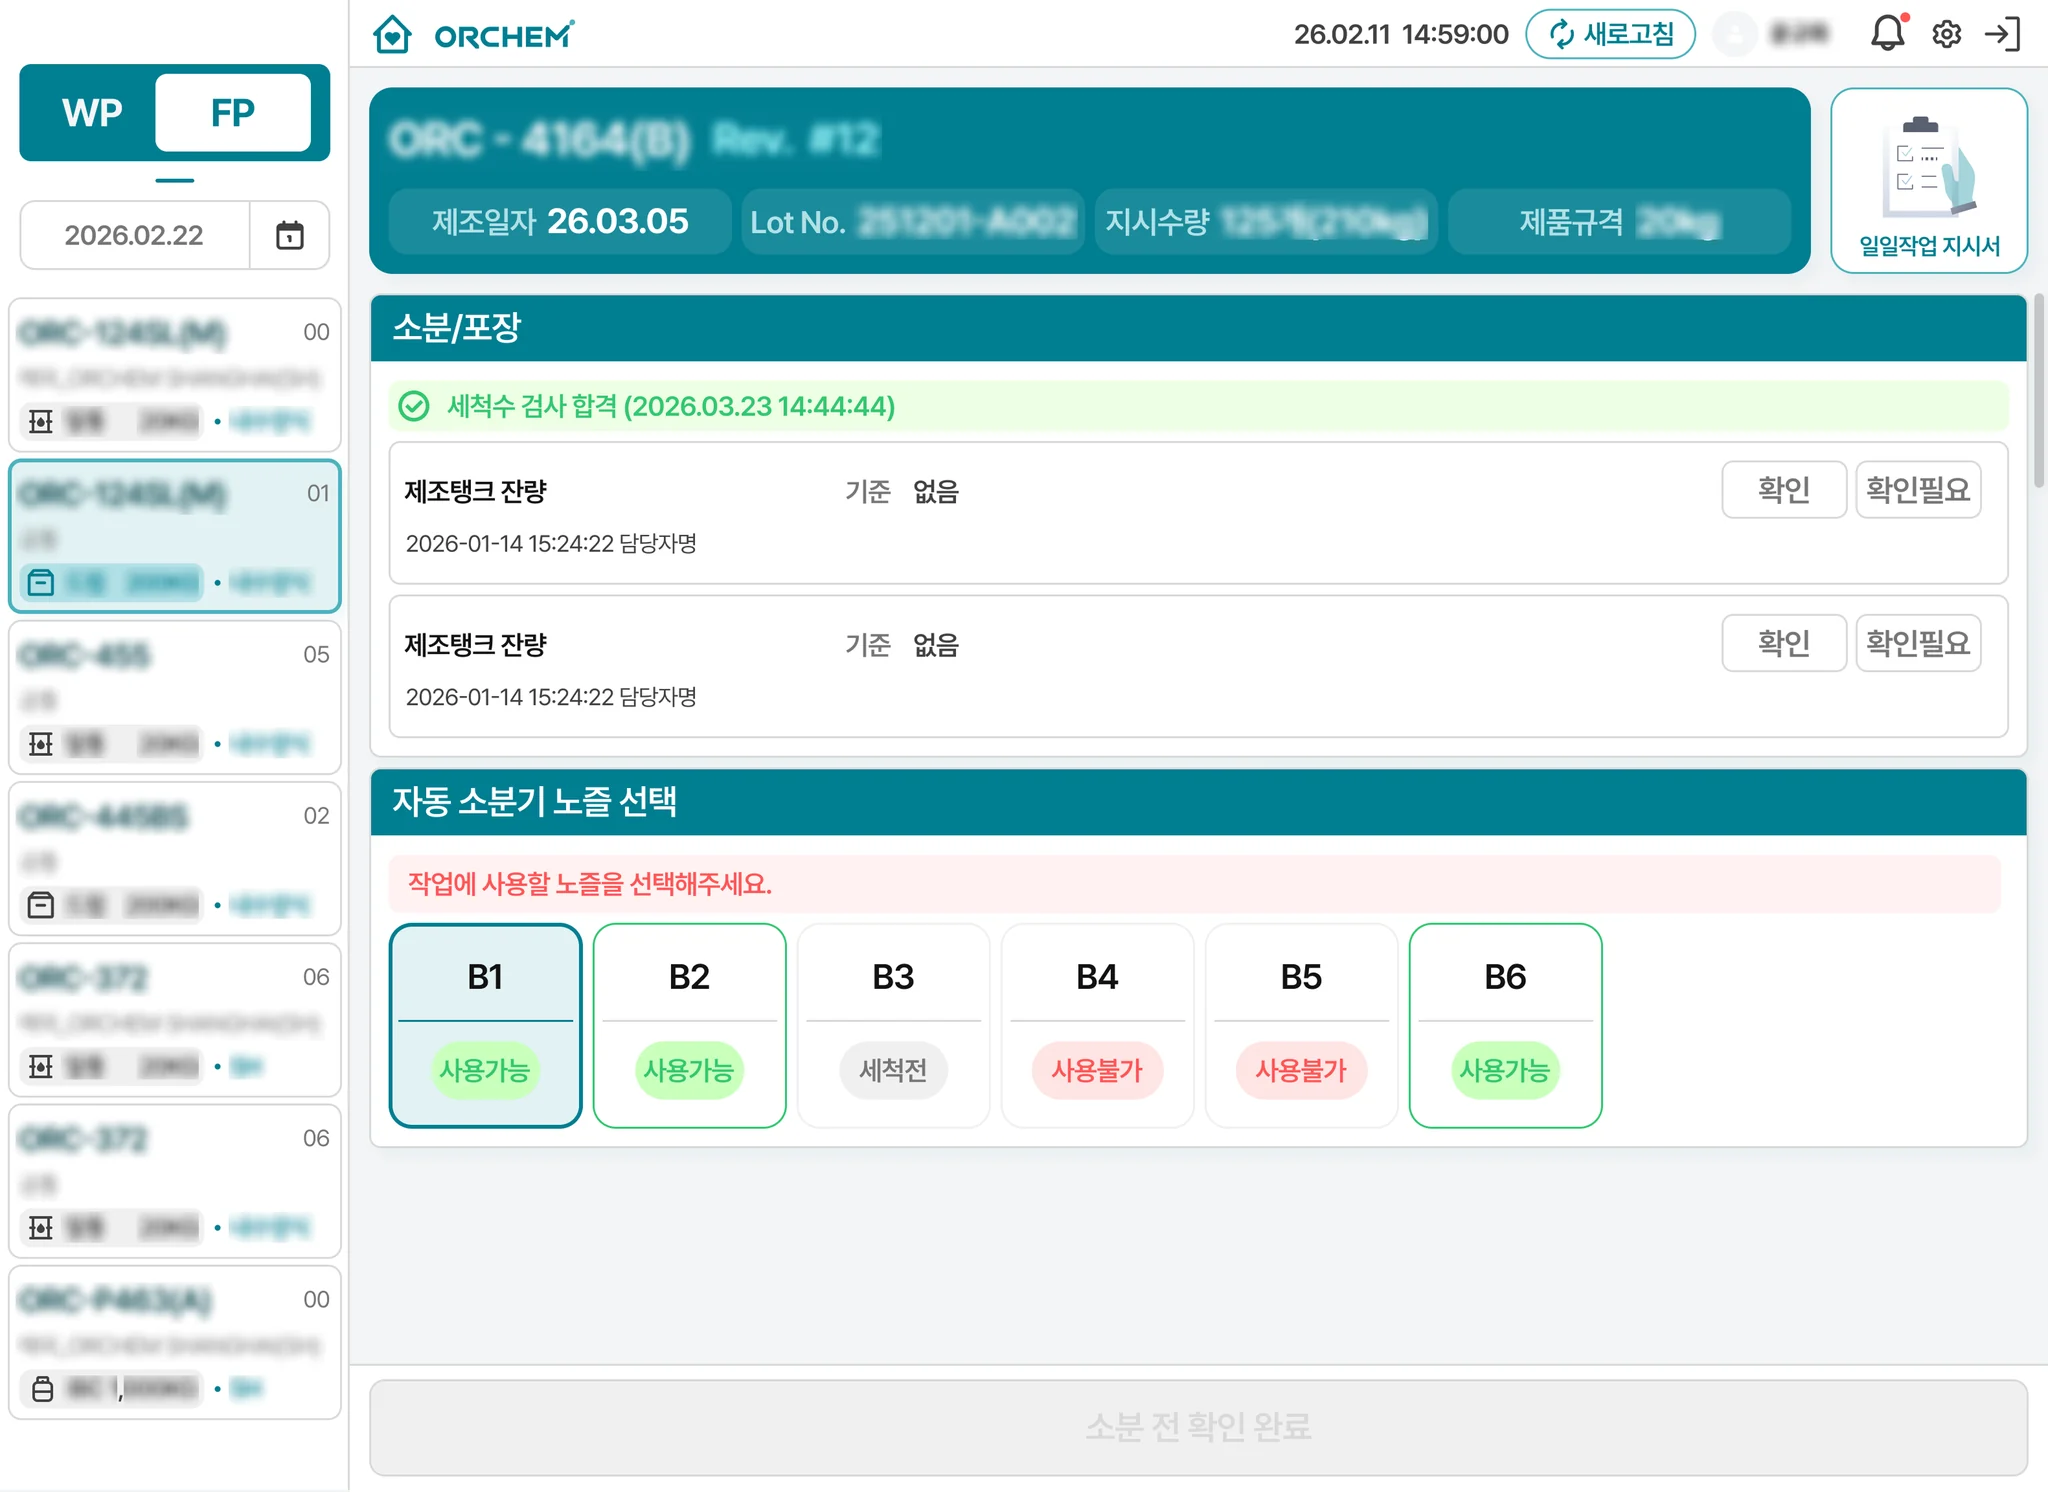The image size is (2048, 1492).
Task: Select nozzle B2
Action: pyautogui.click(x=689, y=1025)
